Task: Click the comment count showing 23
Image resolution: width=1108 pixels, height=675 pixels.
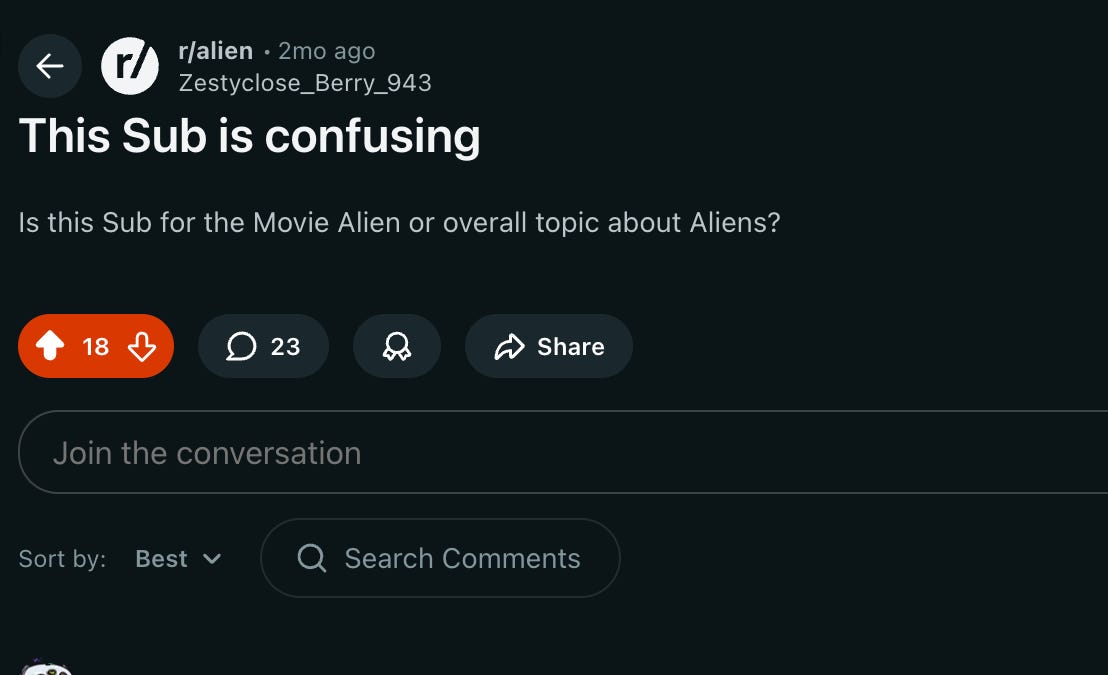Action: 286,346
